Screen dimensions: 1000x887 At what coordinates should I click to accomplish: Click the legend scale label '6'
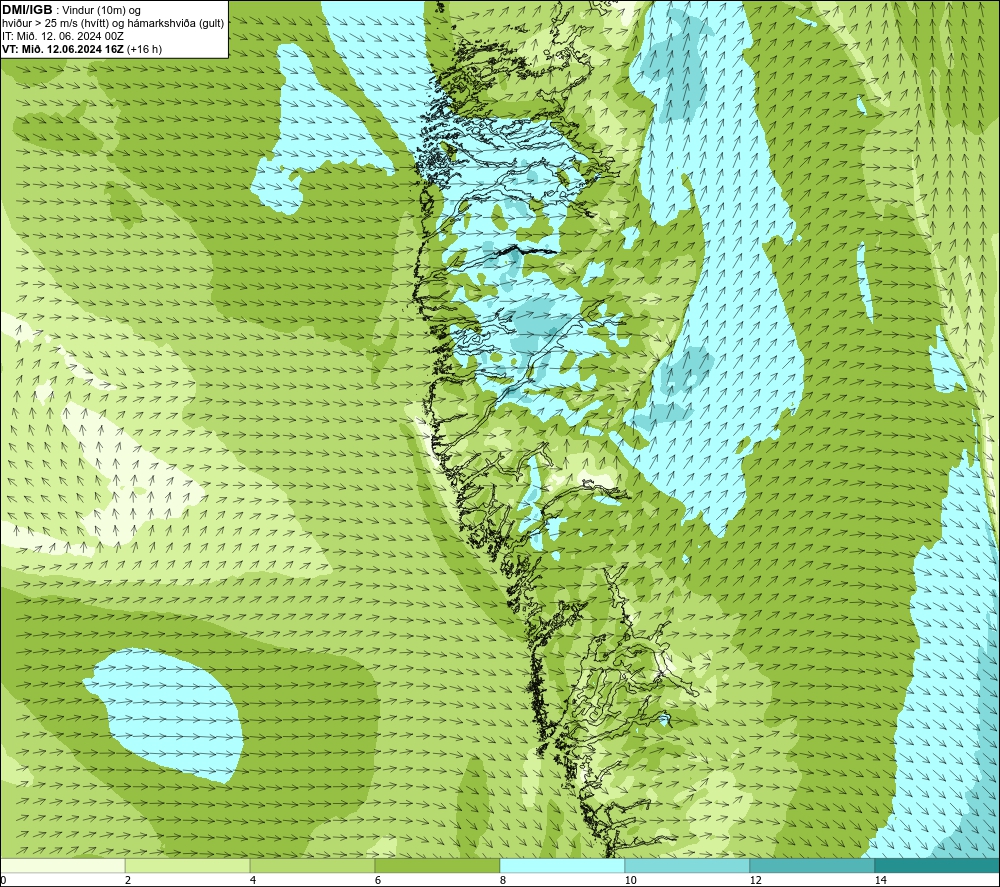pyautogui.click(x=378, y=881)
